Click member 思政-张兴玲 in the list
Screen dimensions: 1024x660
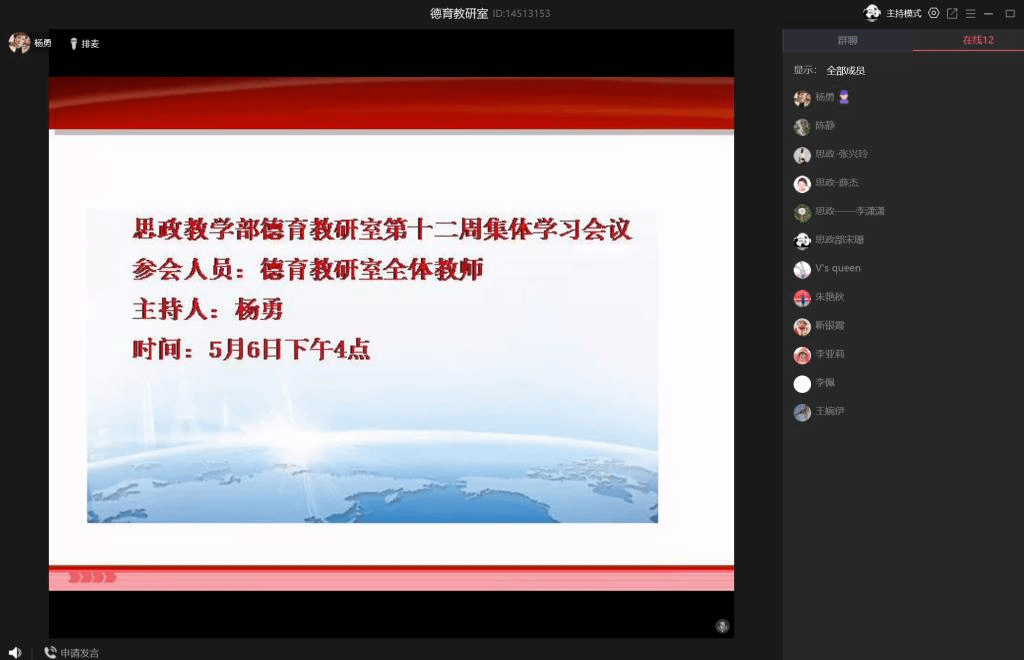(x=840, y=155)
